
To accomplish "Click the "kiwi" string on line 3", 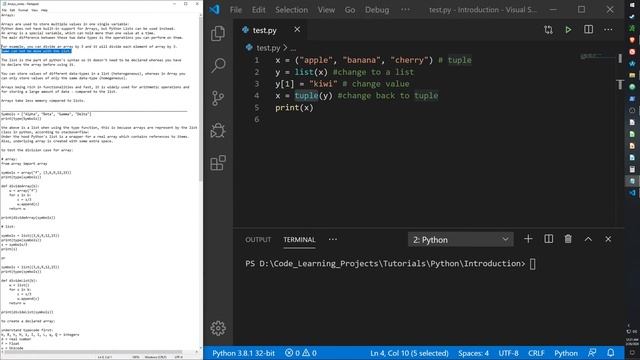I will (x=323, y=84).
